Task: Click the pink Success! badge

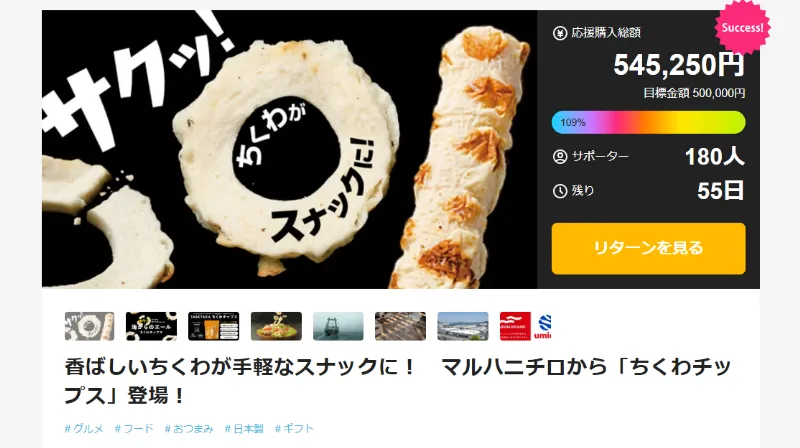Action: click(742, 28)
